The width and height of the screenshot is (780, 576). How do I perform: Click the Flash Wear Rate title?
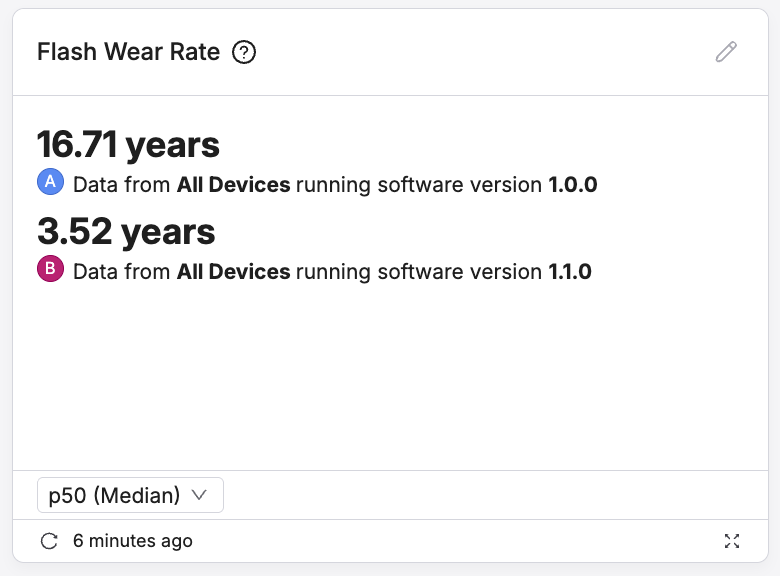click(x=128, y=52)
